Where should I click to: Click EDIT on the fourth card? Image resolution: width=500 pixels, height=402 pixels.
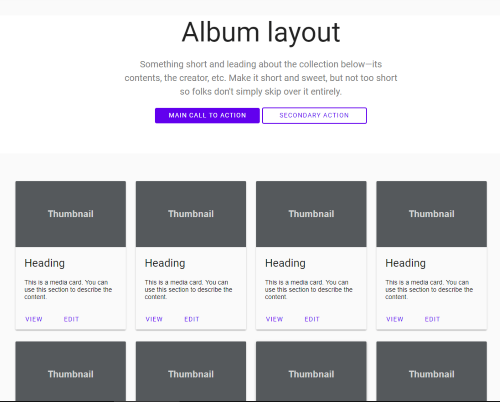pos(432,319)
